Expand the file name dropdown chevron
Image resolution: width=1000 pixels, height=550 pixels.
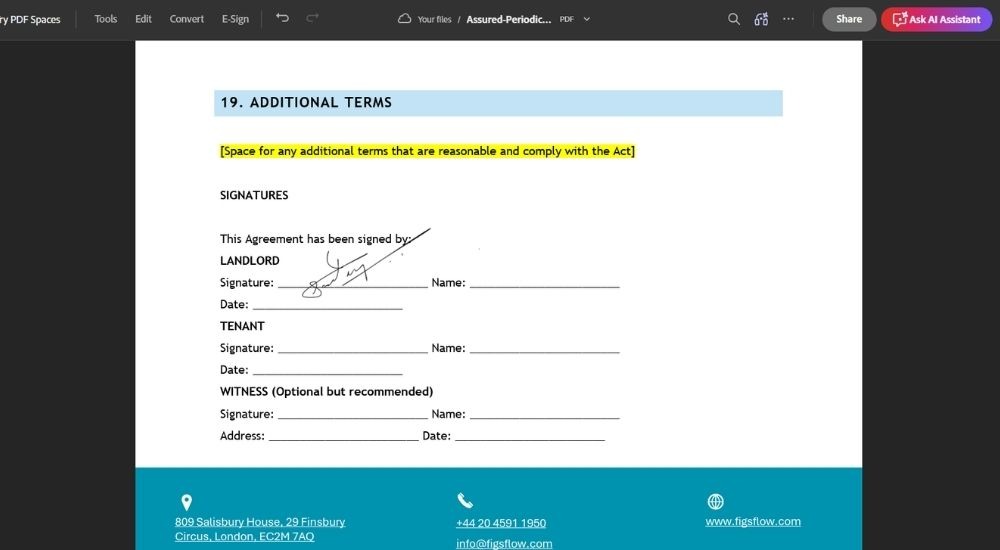587,19
